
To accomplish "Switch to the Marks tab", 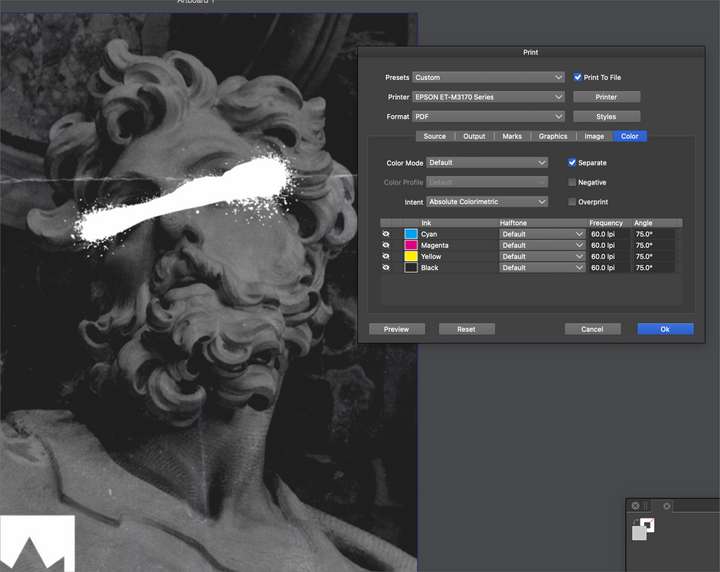I will (512, 136).
